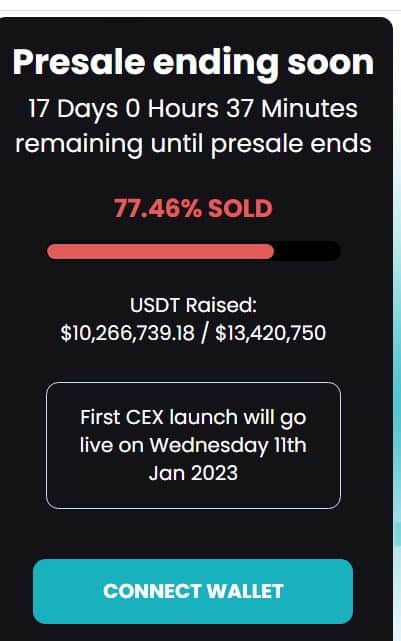
Task: Click the remaining until presale ends text
Action: tap(193, 144)
